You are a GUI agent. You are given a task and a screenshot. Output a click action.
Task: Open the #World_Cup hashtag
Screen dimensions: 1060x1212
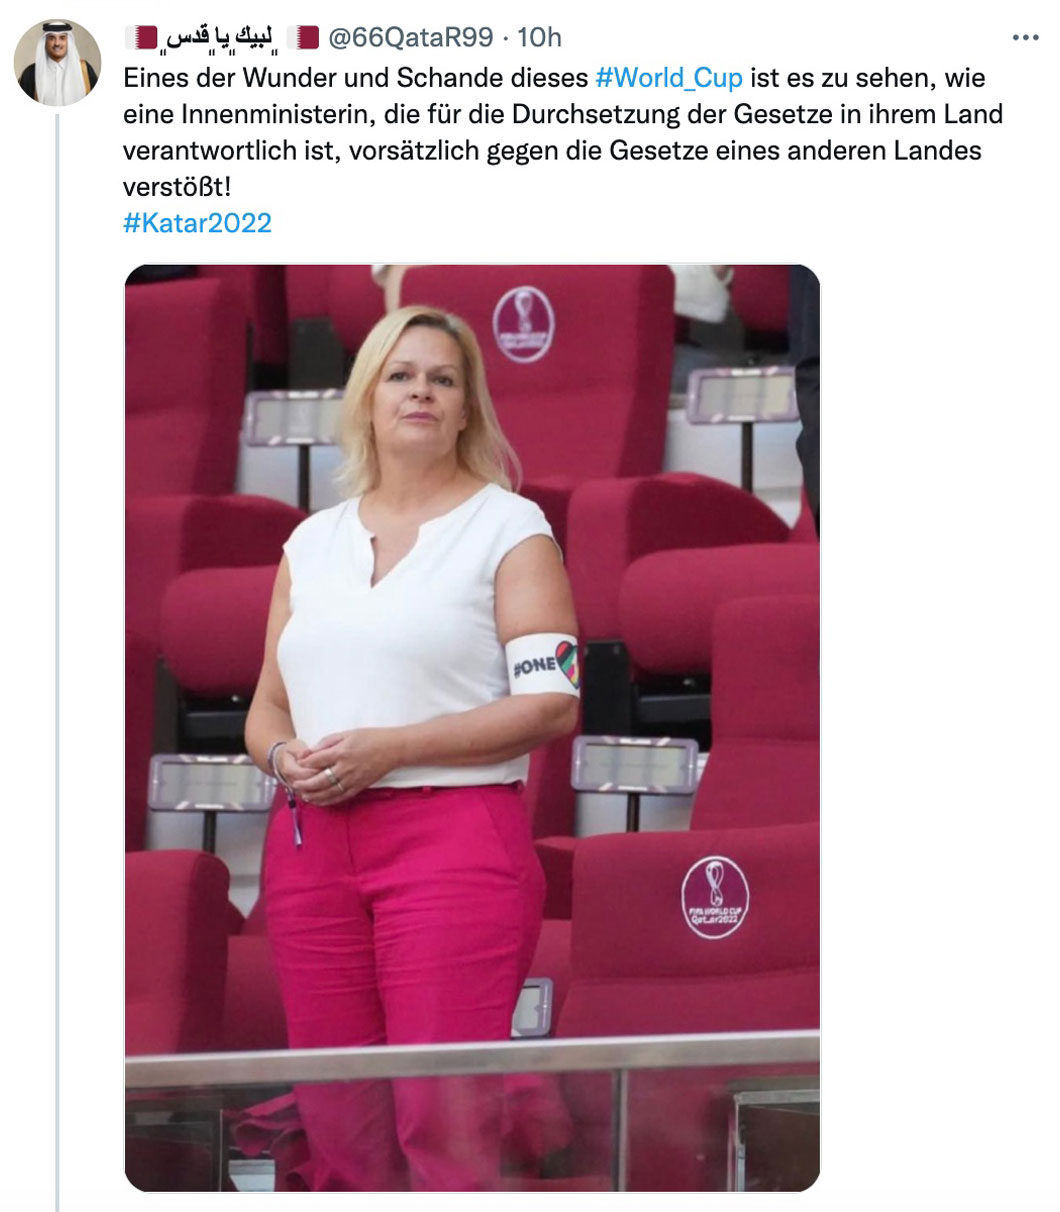pyautogui.click(x=669, y=78)
